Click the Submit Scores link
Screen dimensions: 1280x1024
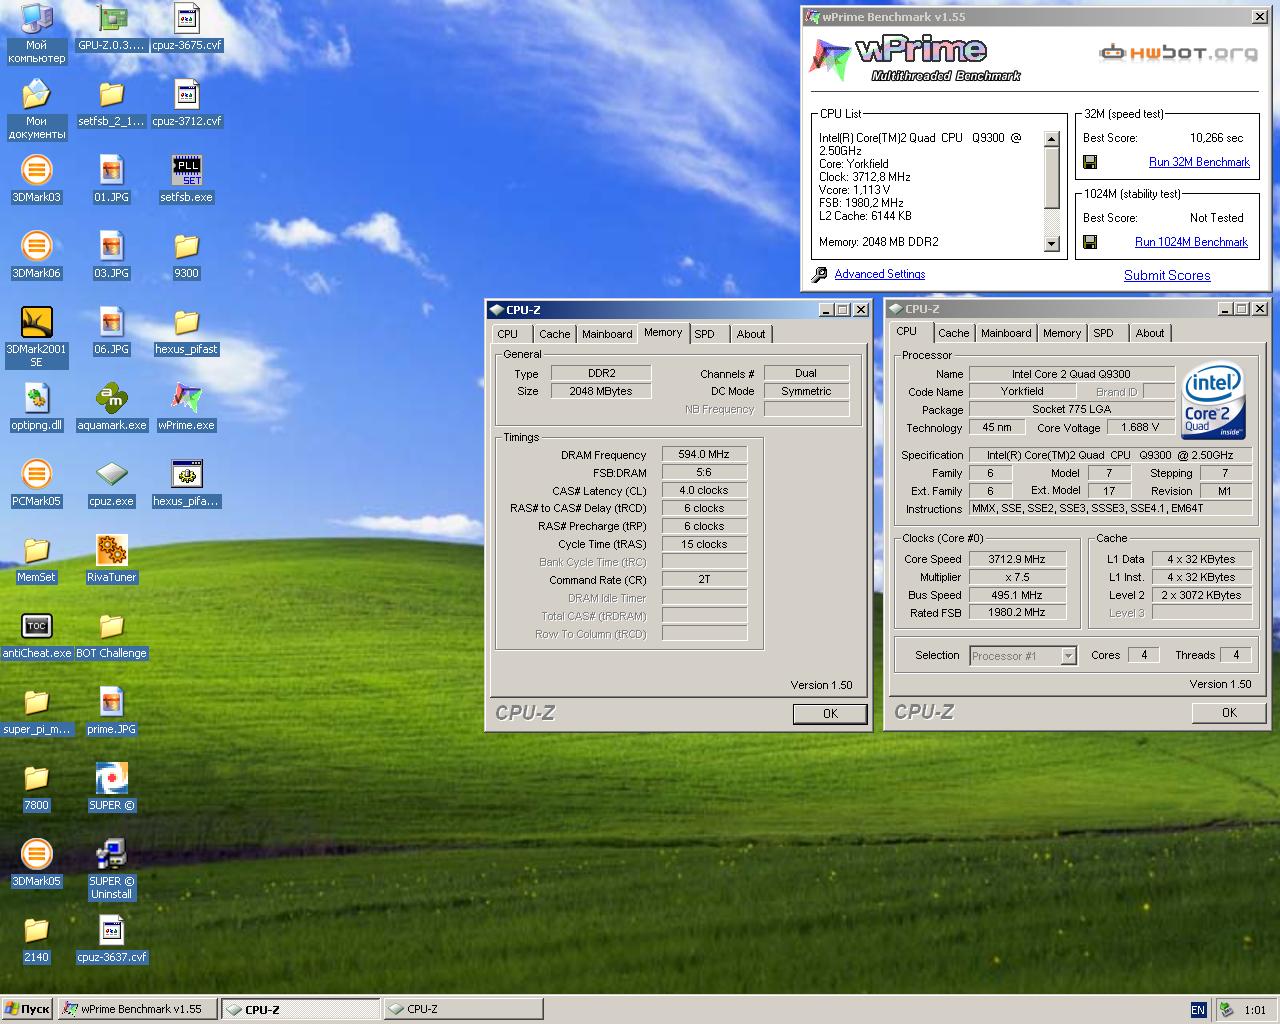click(1167, 275)
